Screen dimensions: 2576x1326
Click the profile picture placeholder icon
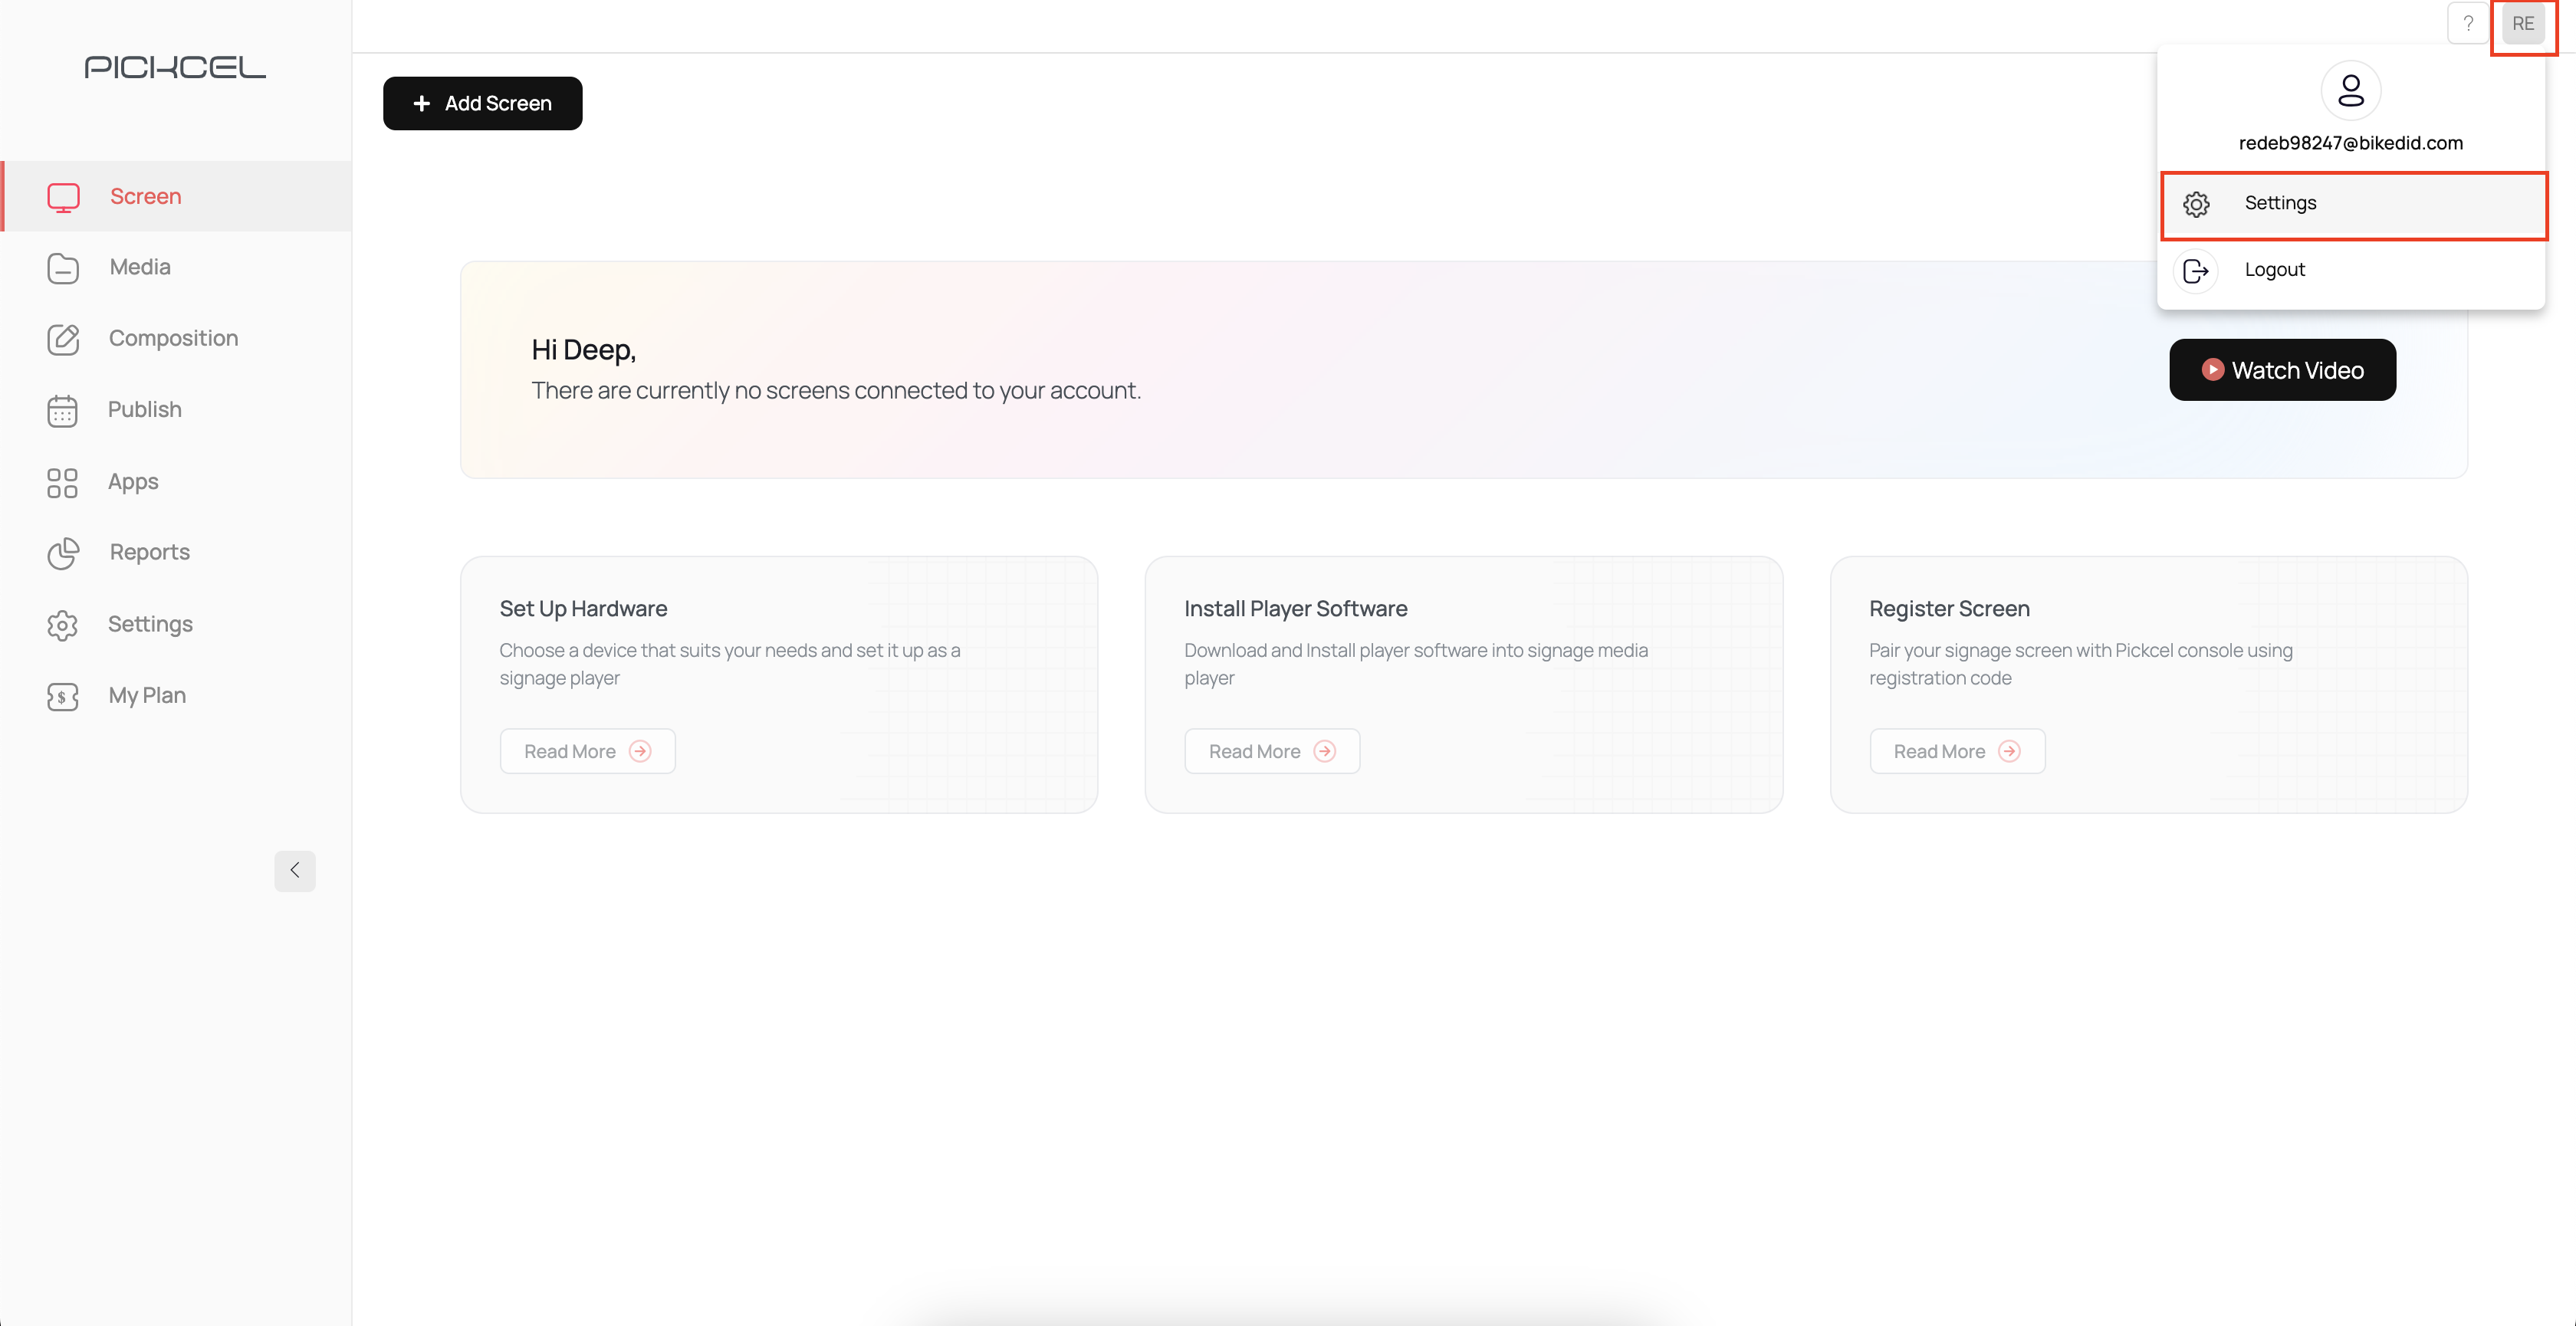click(x=2351, y=91)
